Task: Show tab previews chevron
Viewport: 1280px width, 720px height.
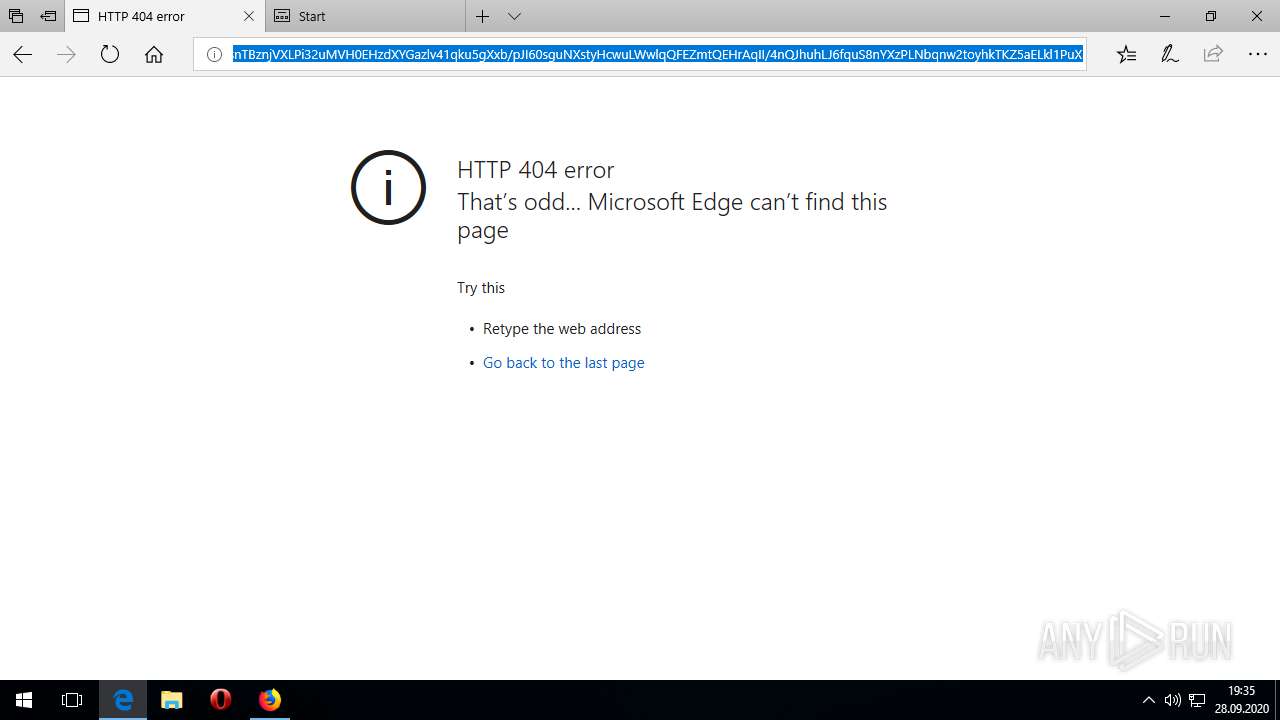Action: point(514,16)
